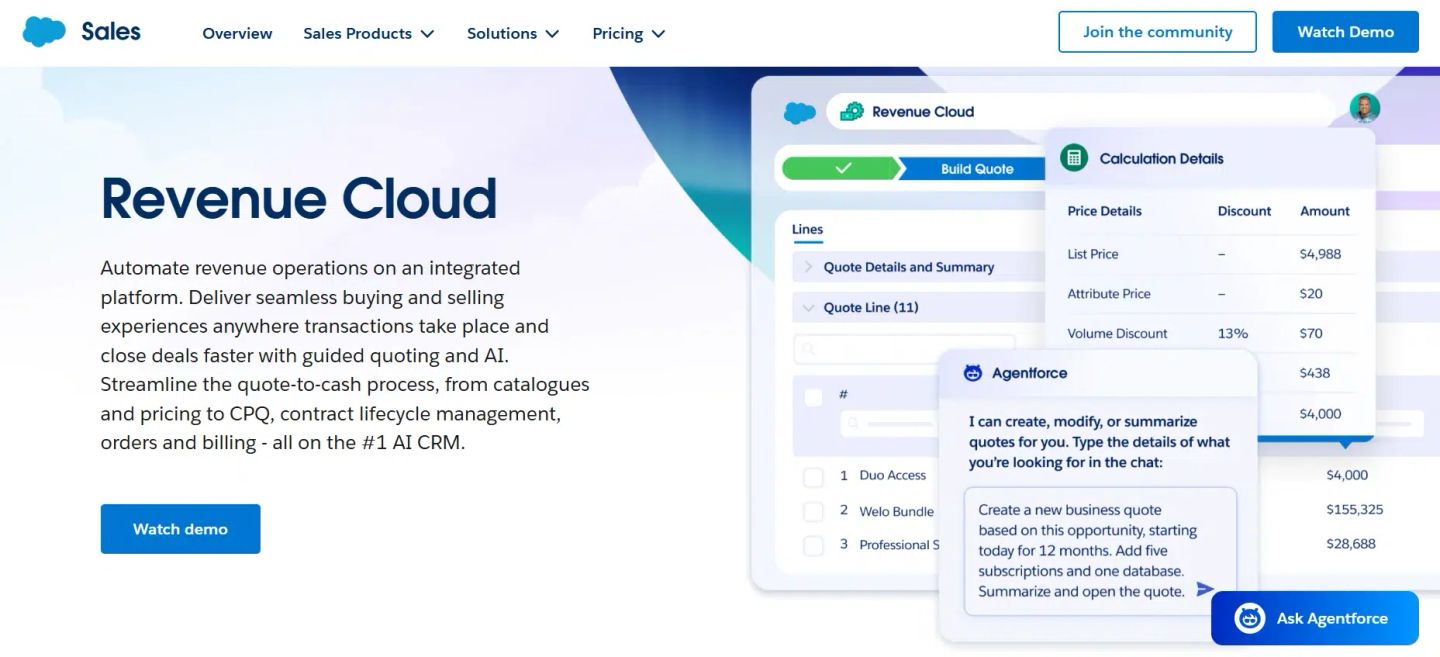This screenshot has width=1440, height=657.
Task: Click the send arrow icon in chat box
Action: click(1205, 589)
